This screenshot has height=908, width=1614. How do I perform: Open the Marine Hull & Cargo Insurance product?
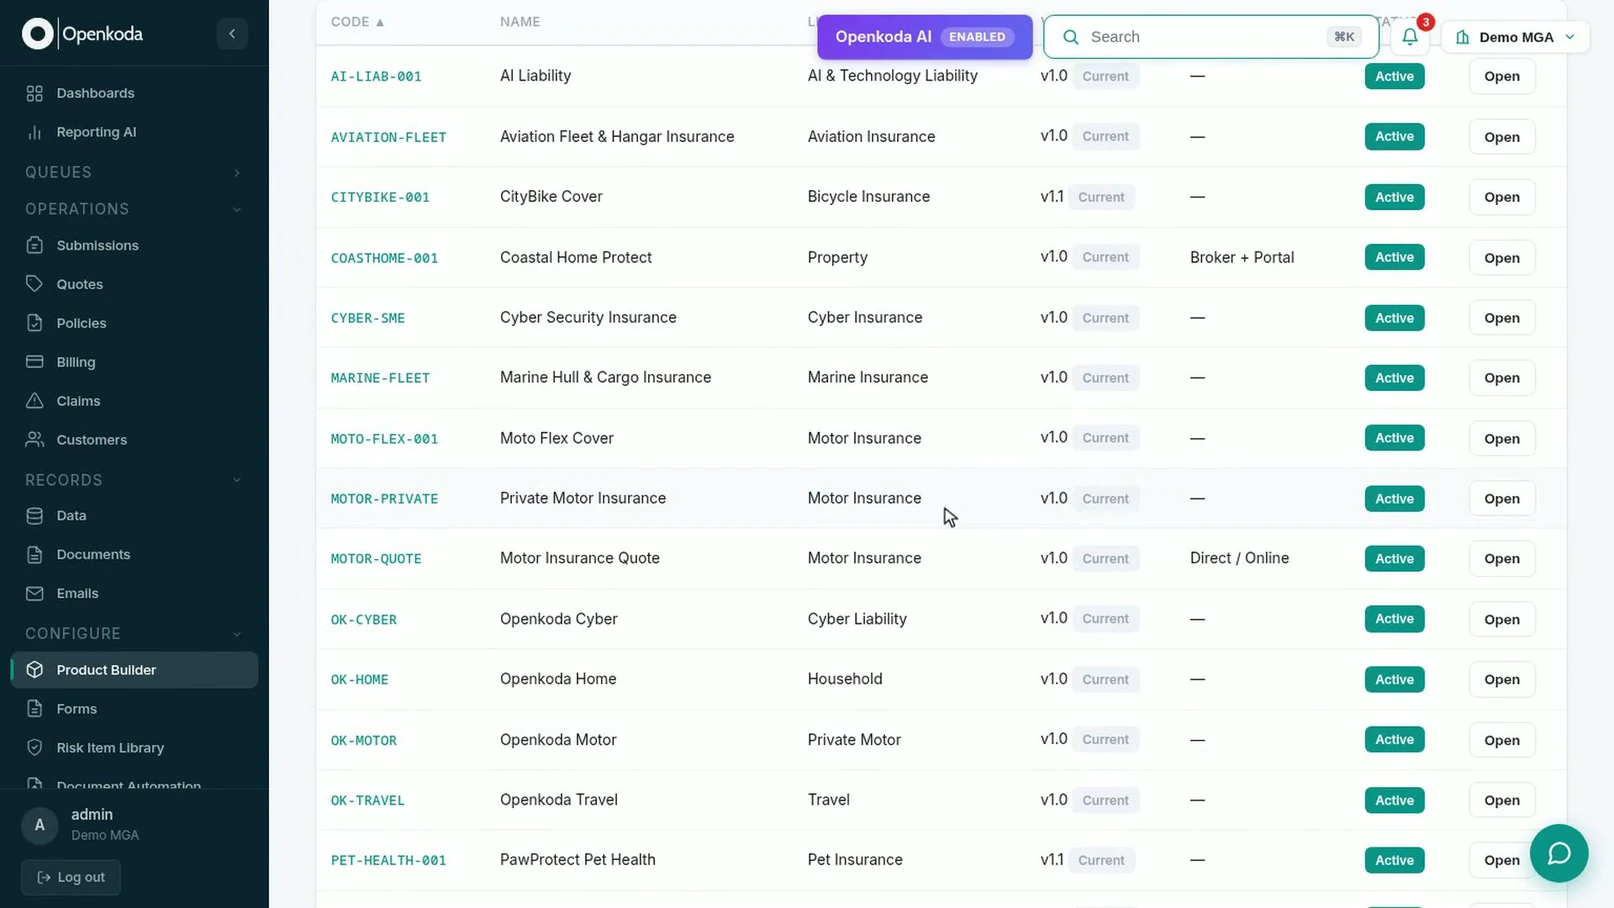tap(1502, 378)
